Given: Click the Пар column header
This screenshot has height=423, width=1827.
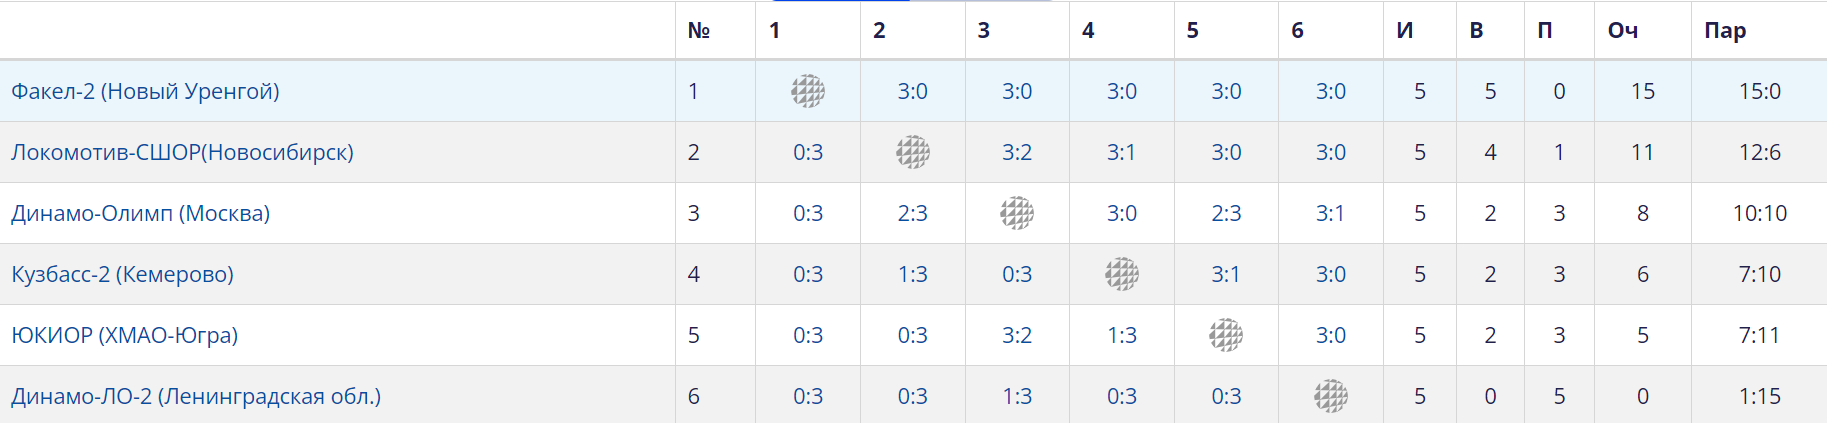Looking at the screenshot, I should 1725,30.
